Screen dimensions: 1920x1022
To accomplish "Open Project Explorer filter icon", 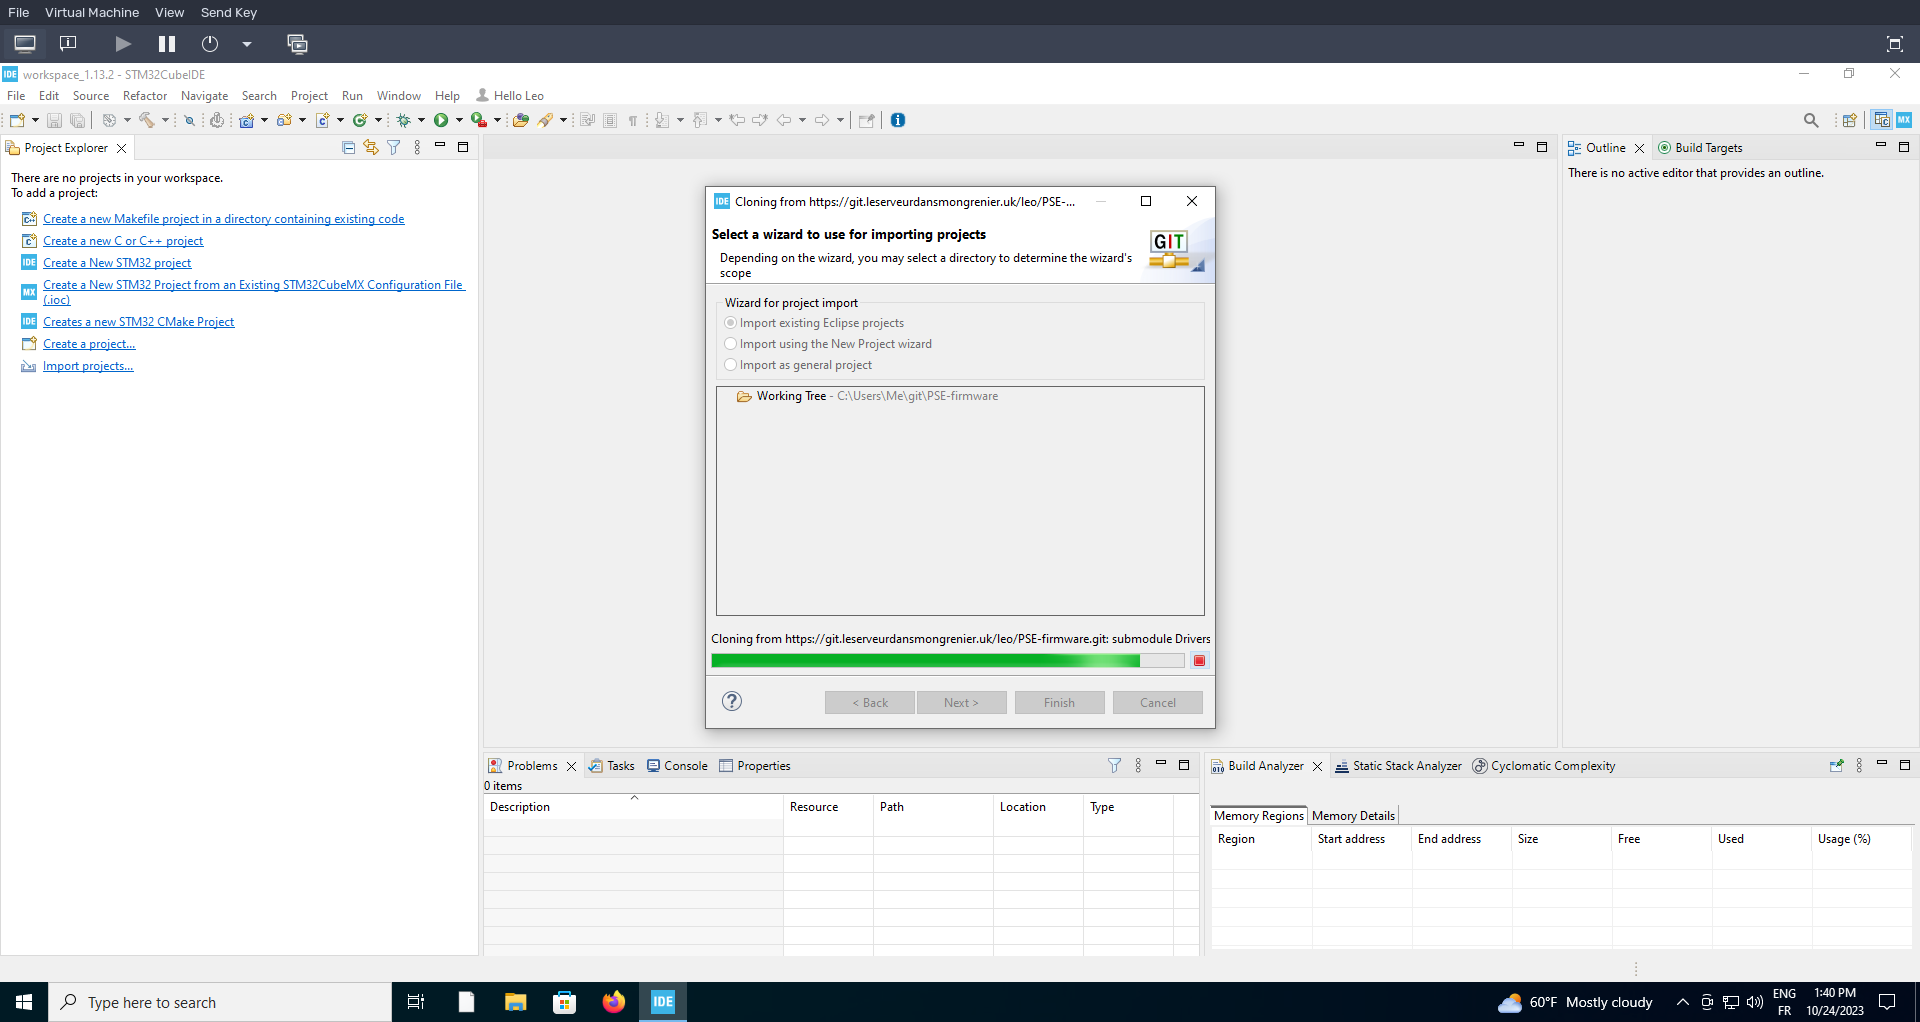I will coord(394,148).
